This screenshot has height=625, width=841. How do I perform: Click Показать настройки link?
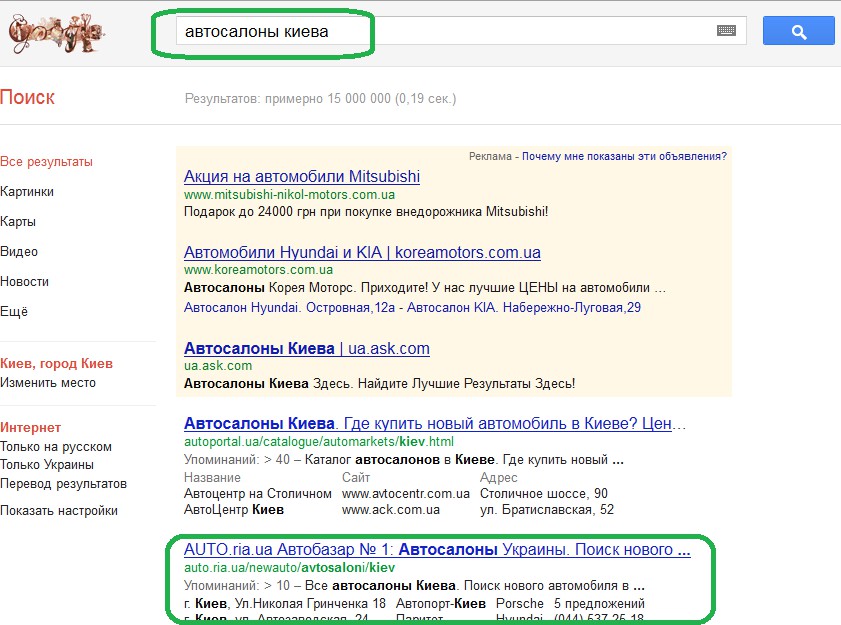tap(58, 510)
